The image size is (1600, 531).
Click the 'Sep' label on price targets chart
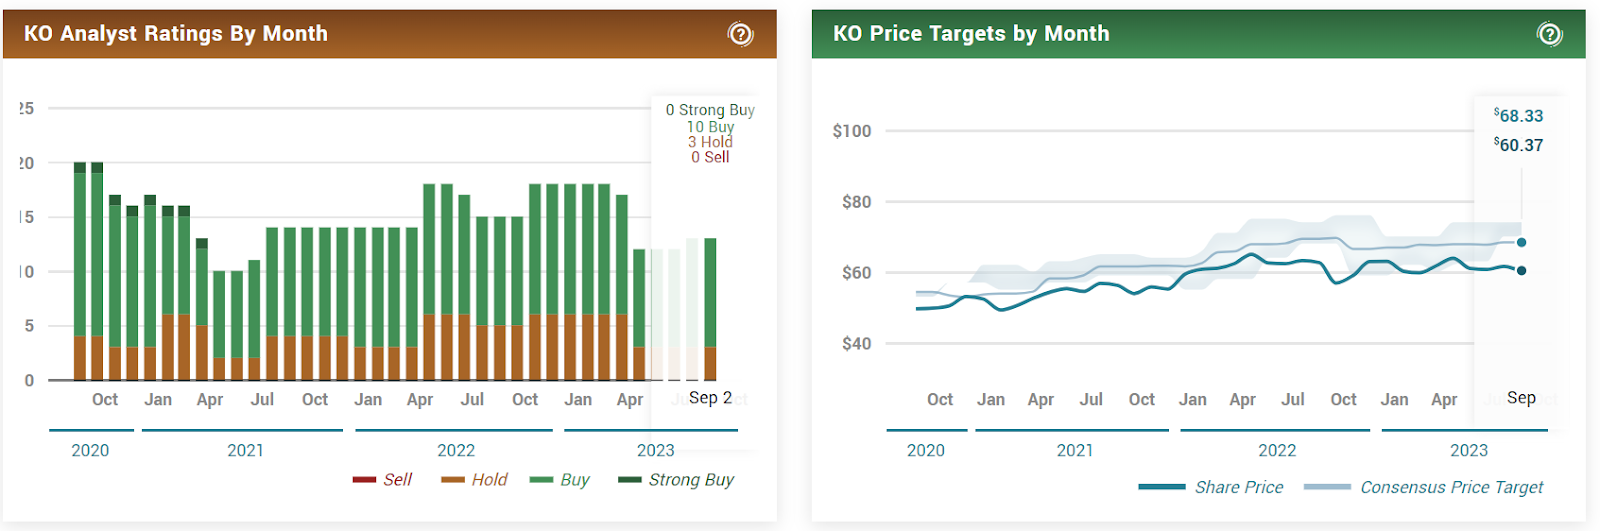pos(1521,398)
